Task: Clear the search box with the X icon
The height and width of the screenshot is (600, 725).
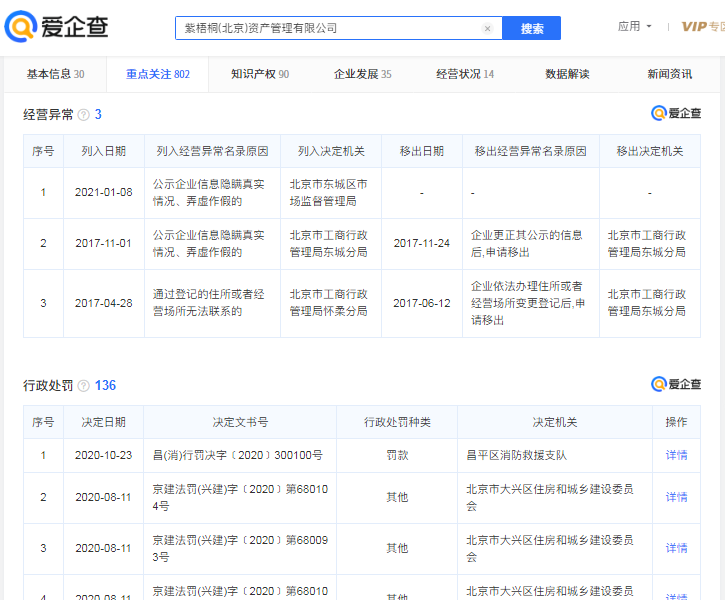Action: point(487,29)
